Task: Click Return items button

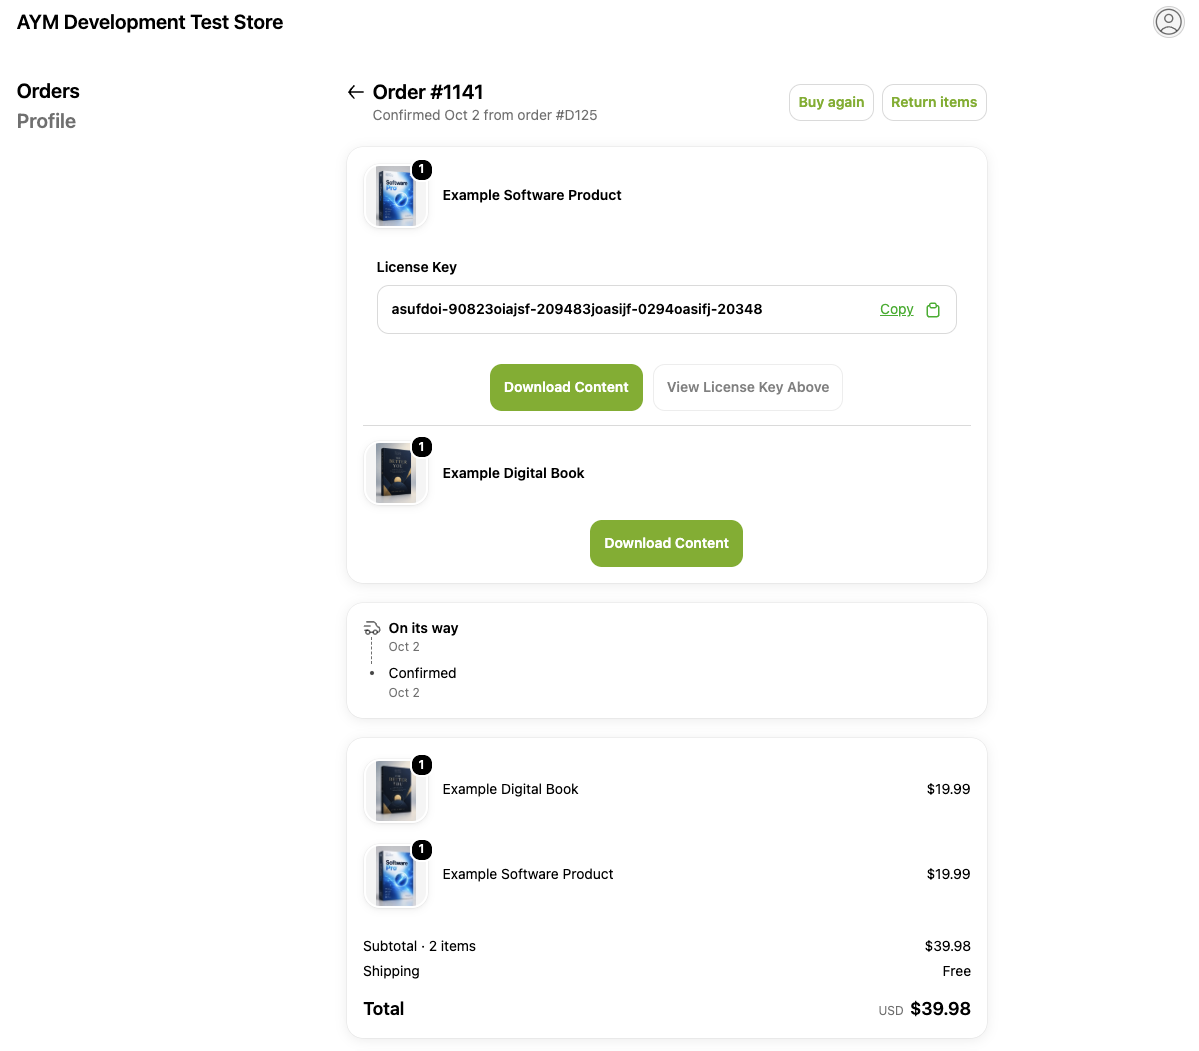Action: pyautogui.click(x=934, y=102)
